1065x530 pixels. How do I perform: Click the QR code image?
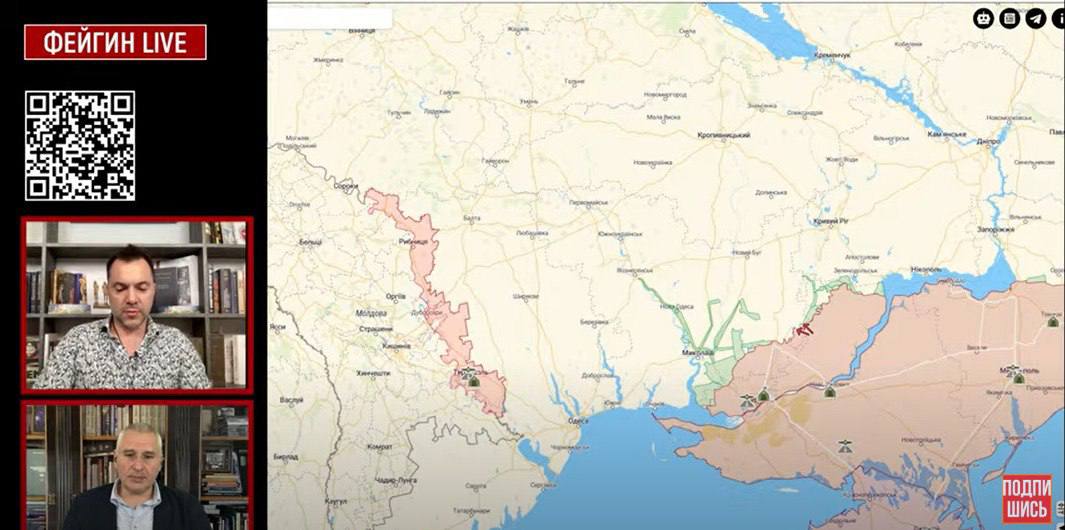(80, 145)
